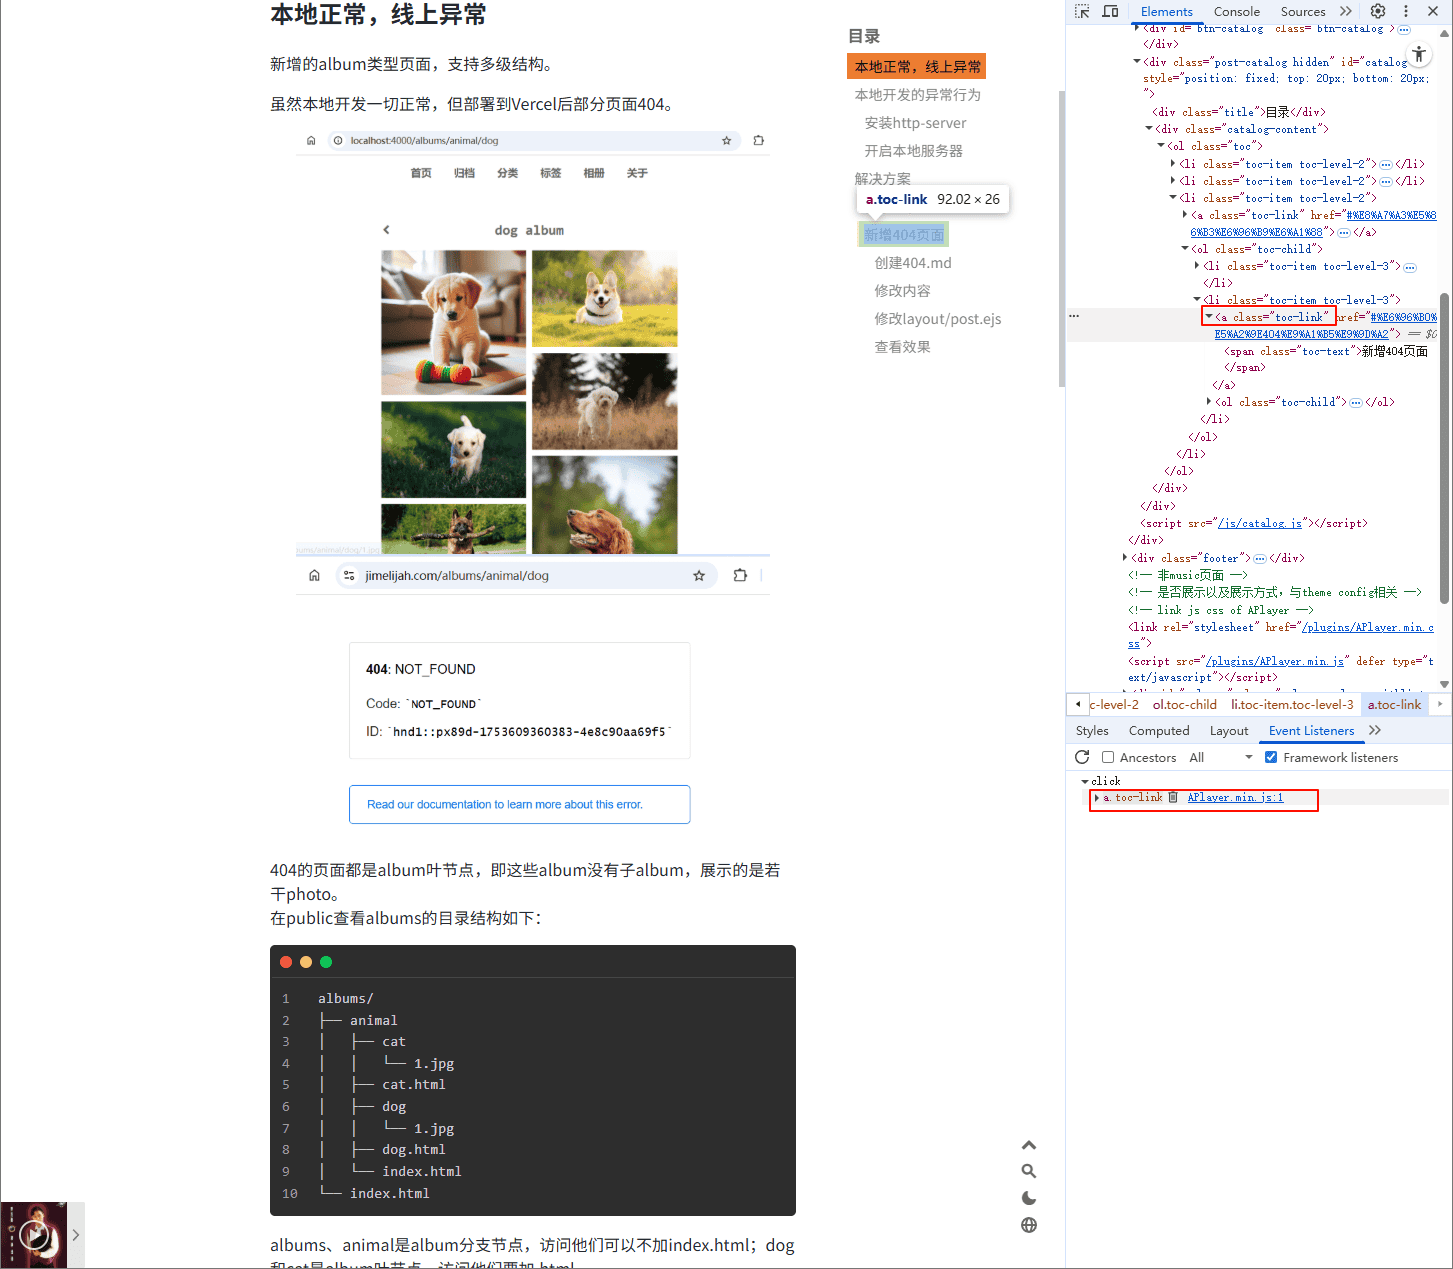Image resolution: width=1453 pixels, height=1269 pixels.
Task: Click the blog page vertical scrollbar
Action: (x=1061, y=238)
